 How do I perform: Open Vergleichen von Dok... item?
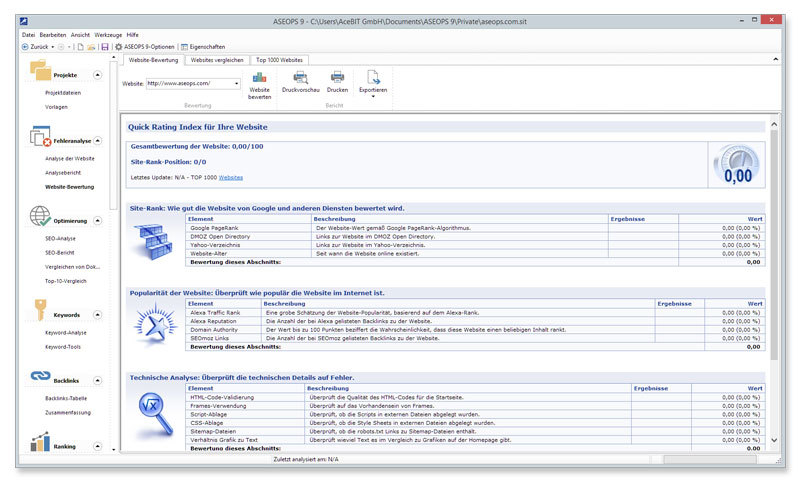(72, 267)
